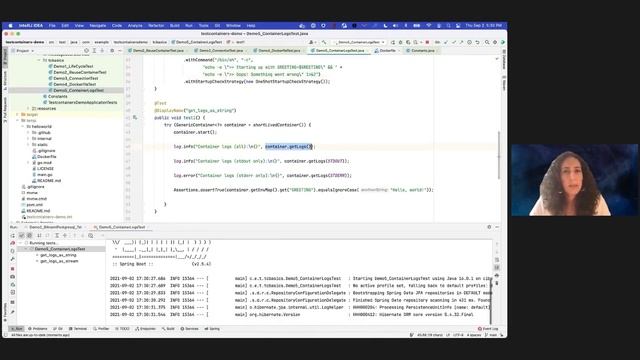
Task: Collapse the helloworld folder
Action: click(23, 127)
